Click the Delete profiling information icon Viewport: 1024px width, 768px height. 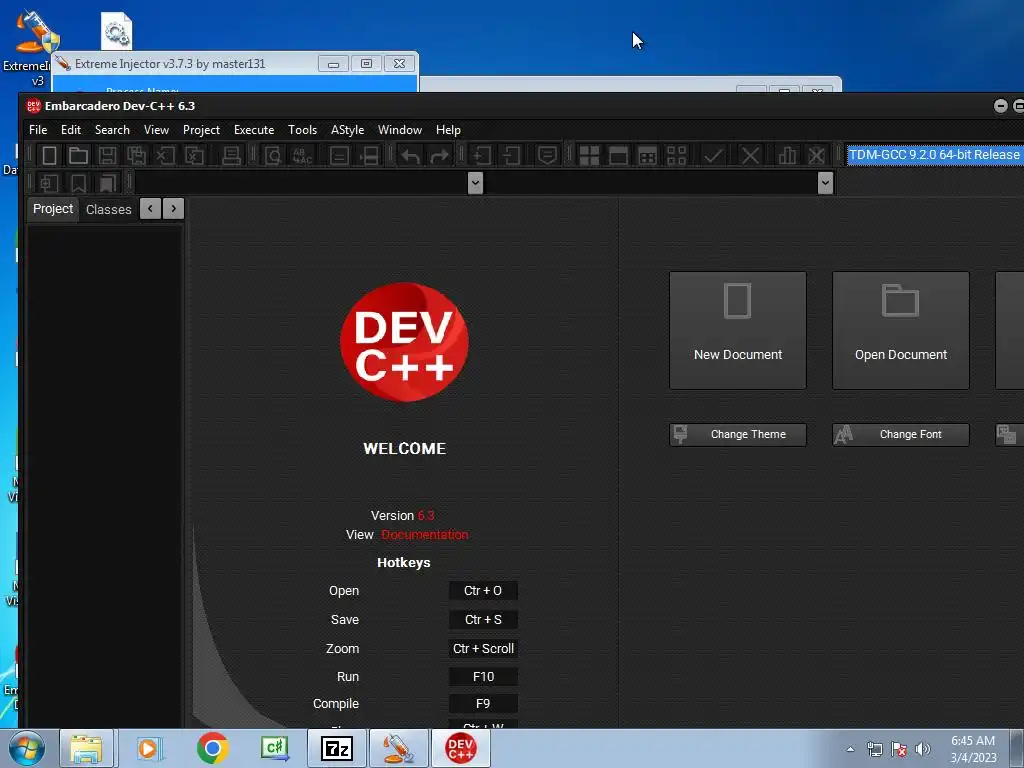click(x=816, y=155)
